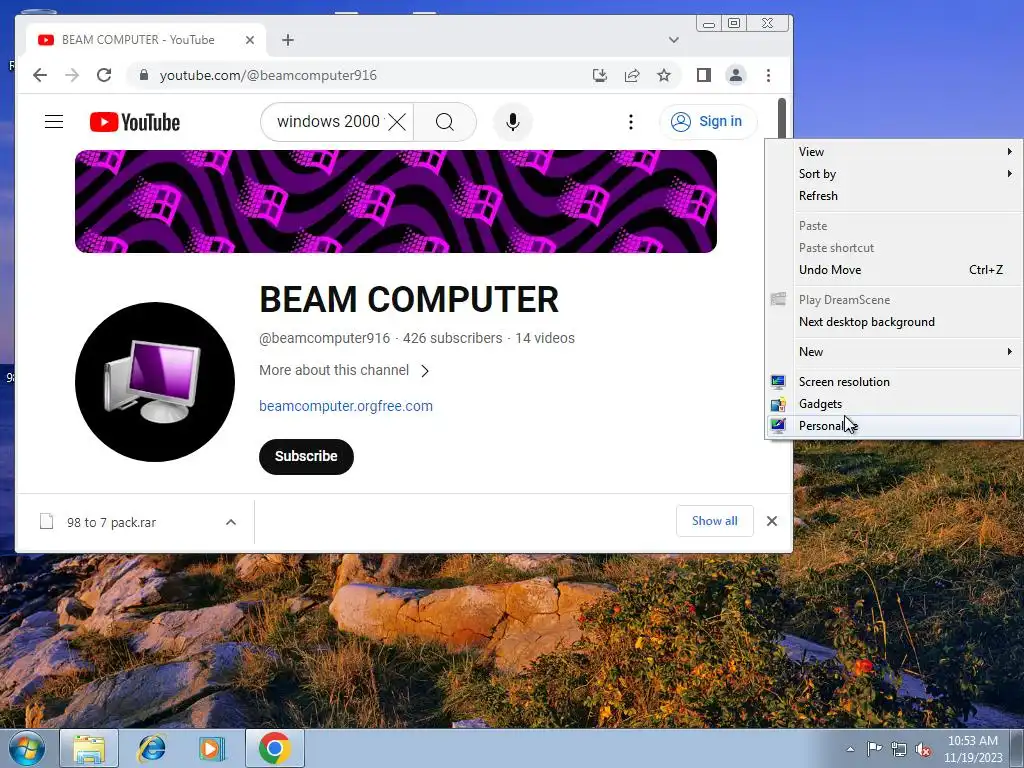The image size is (1024, 768).
Task: Click the share page icon in the address bar
Action: click(x=632, y=75)
